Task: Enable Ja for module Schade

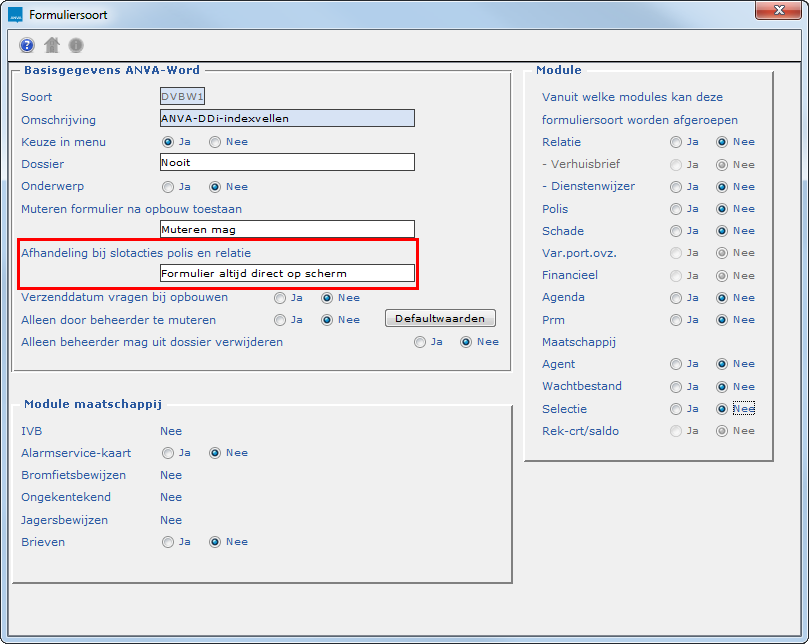Action: click(x=677, y=231)
